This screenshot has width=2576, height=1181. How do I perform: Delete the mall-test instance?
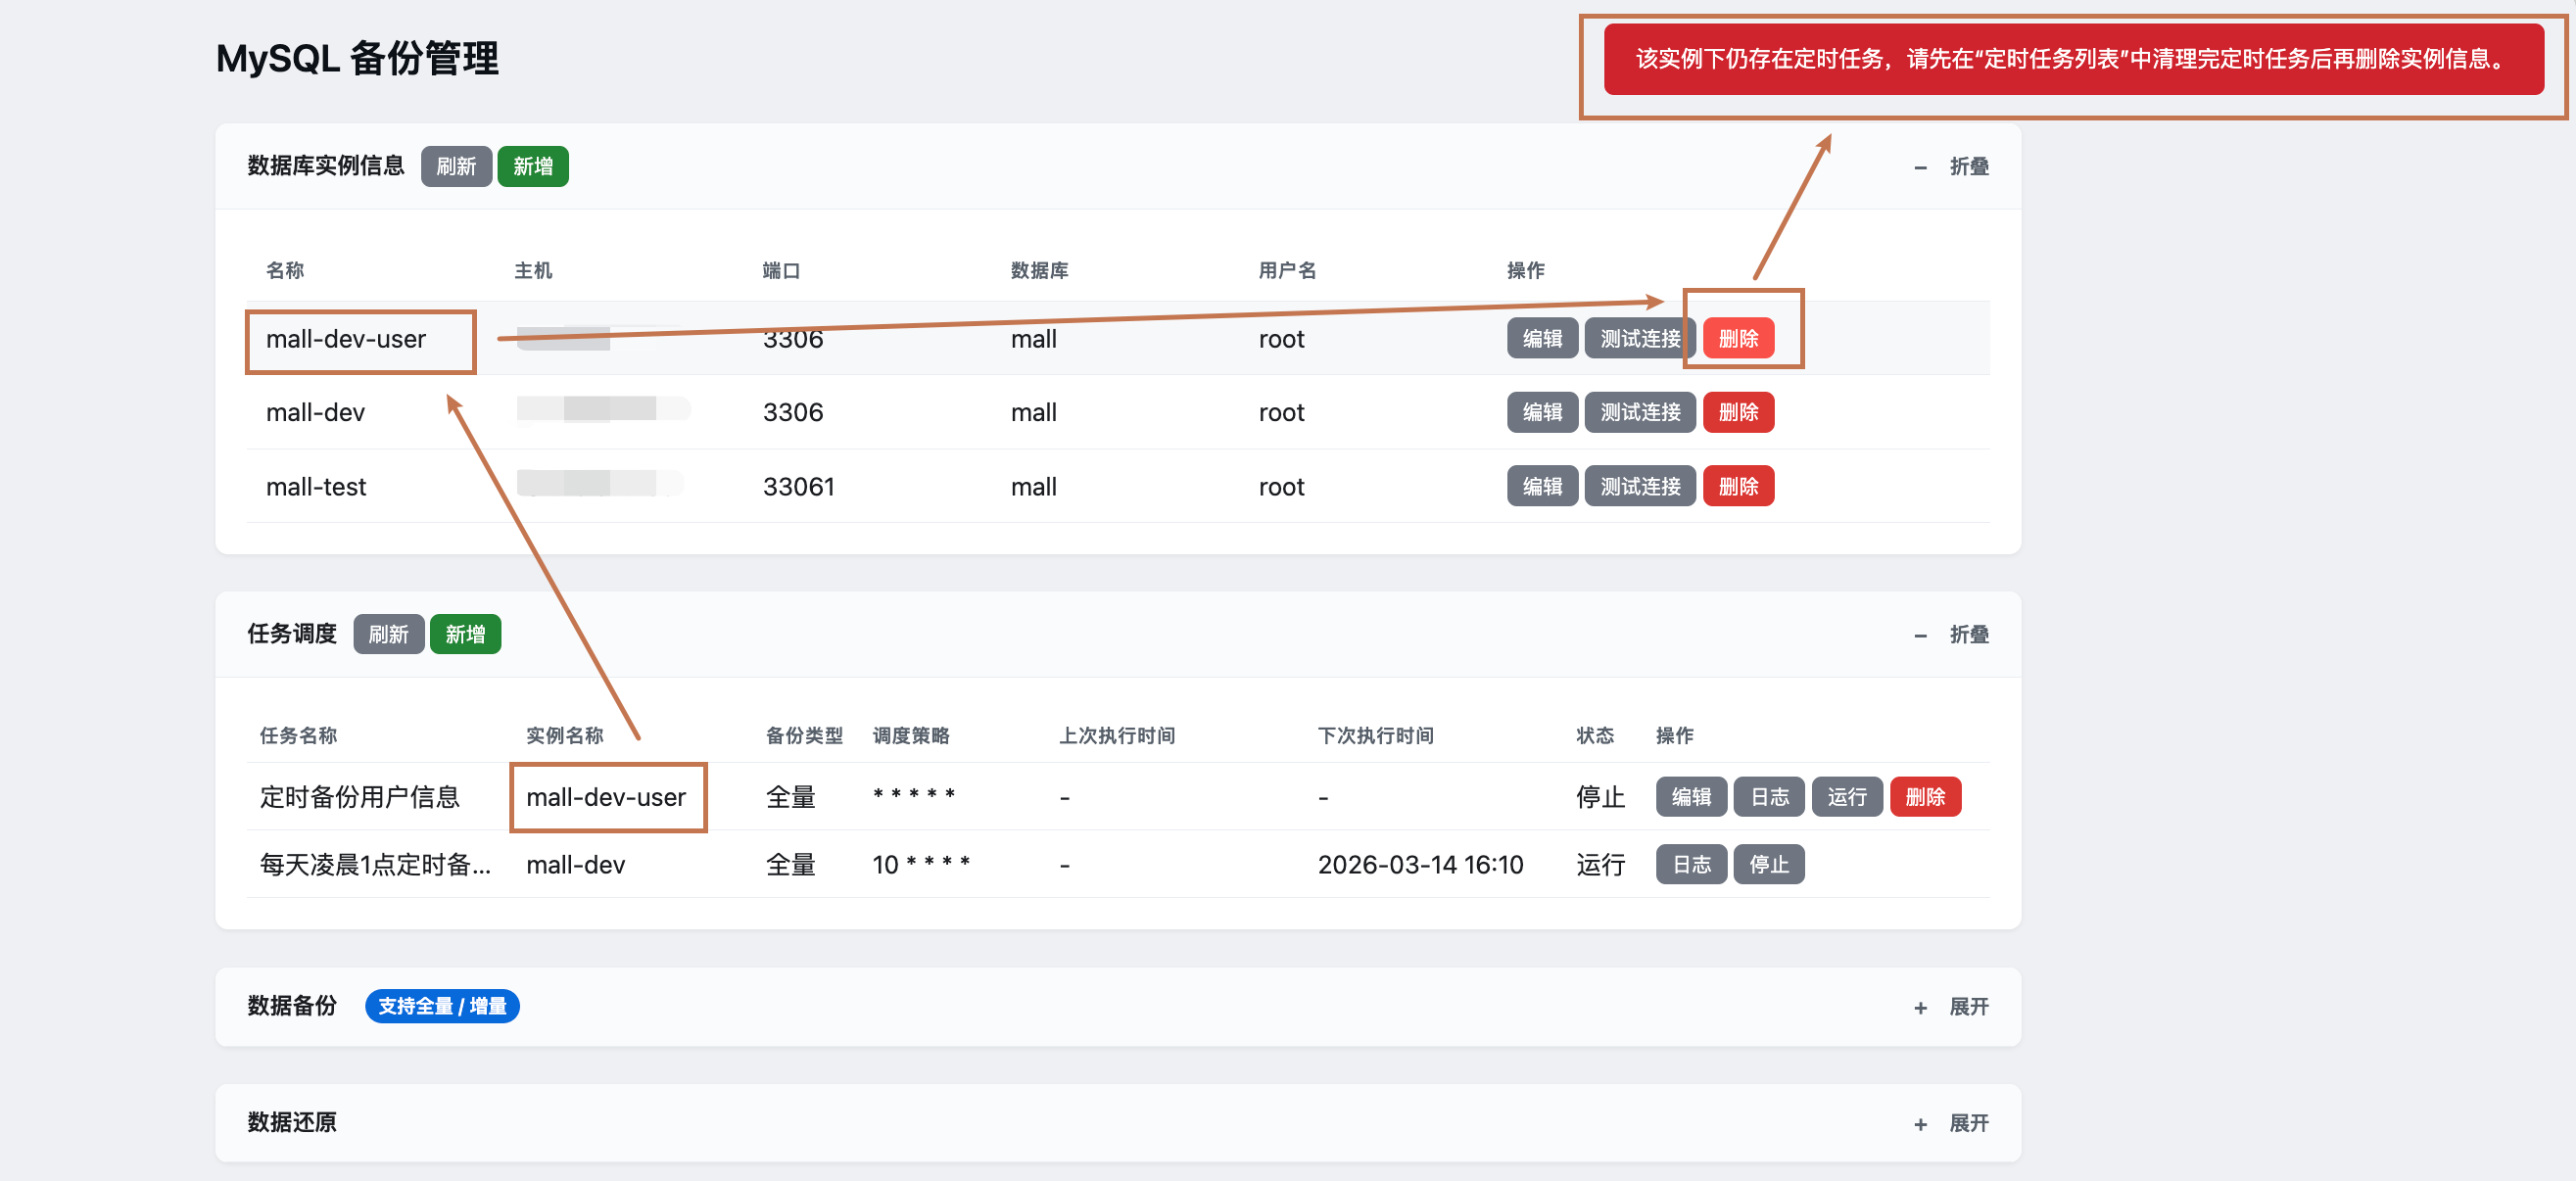(1737, 487)
